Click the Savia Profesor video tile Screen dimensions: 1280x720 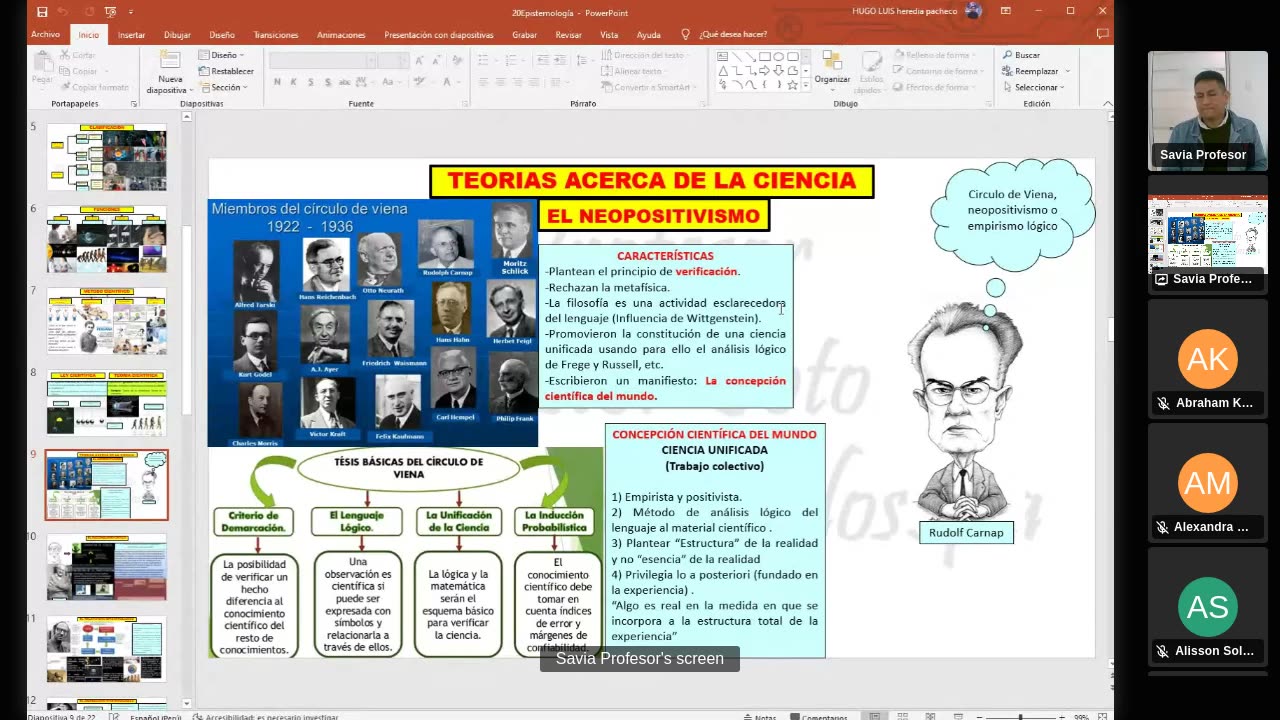[1207, 111]
